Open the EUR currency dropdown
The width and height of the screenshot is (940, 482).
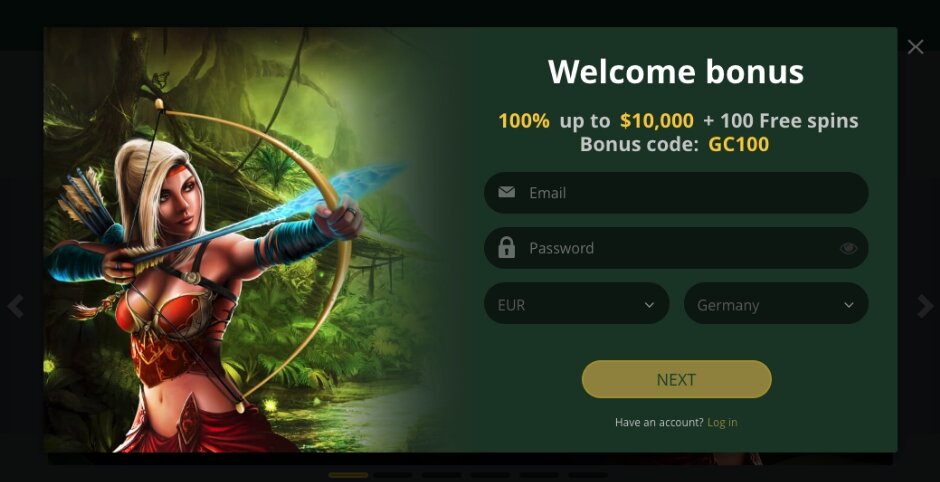(x=576, y=304)
